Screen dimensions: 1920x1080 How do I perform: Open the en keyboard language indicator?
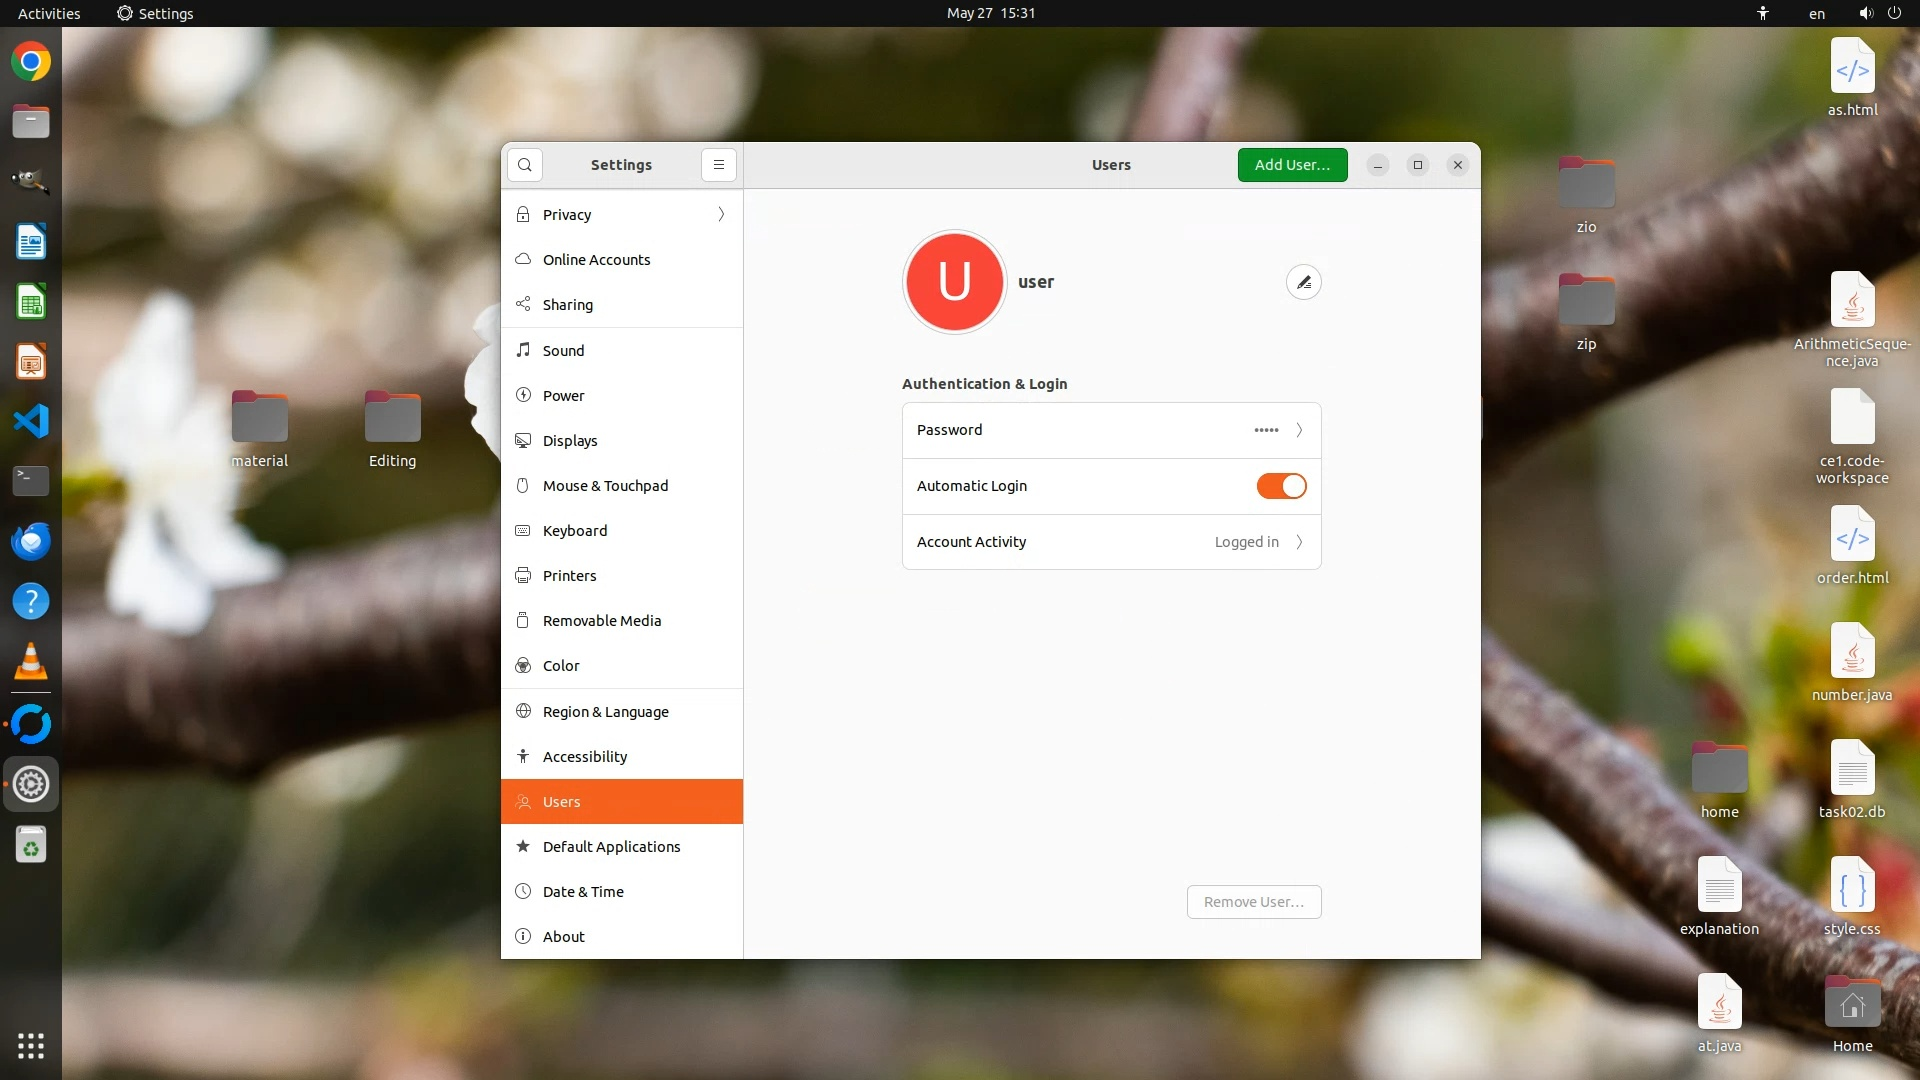click(x=1817, y=13)
